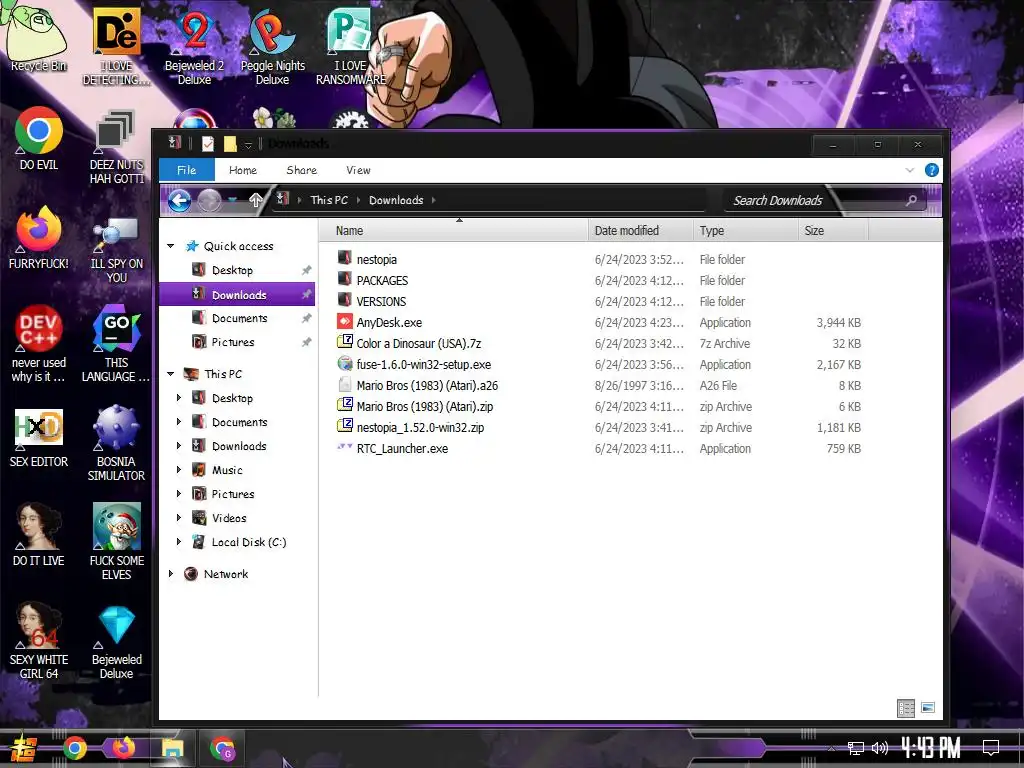Screen dimensions: 1024x768
Task: Launch the elf game desktop icon
Action: 116,541
